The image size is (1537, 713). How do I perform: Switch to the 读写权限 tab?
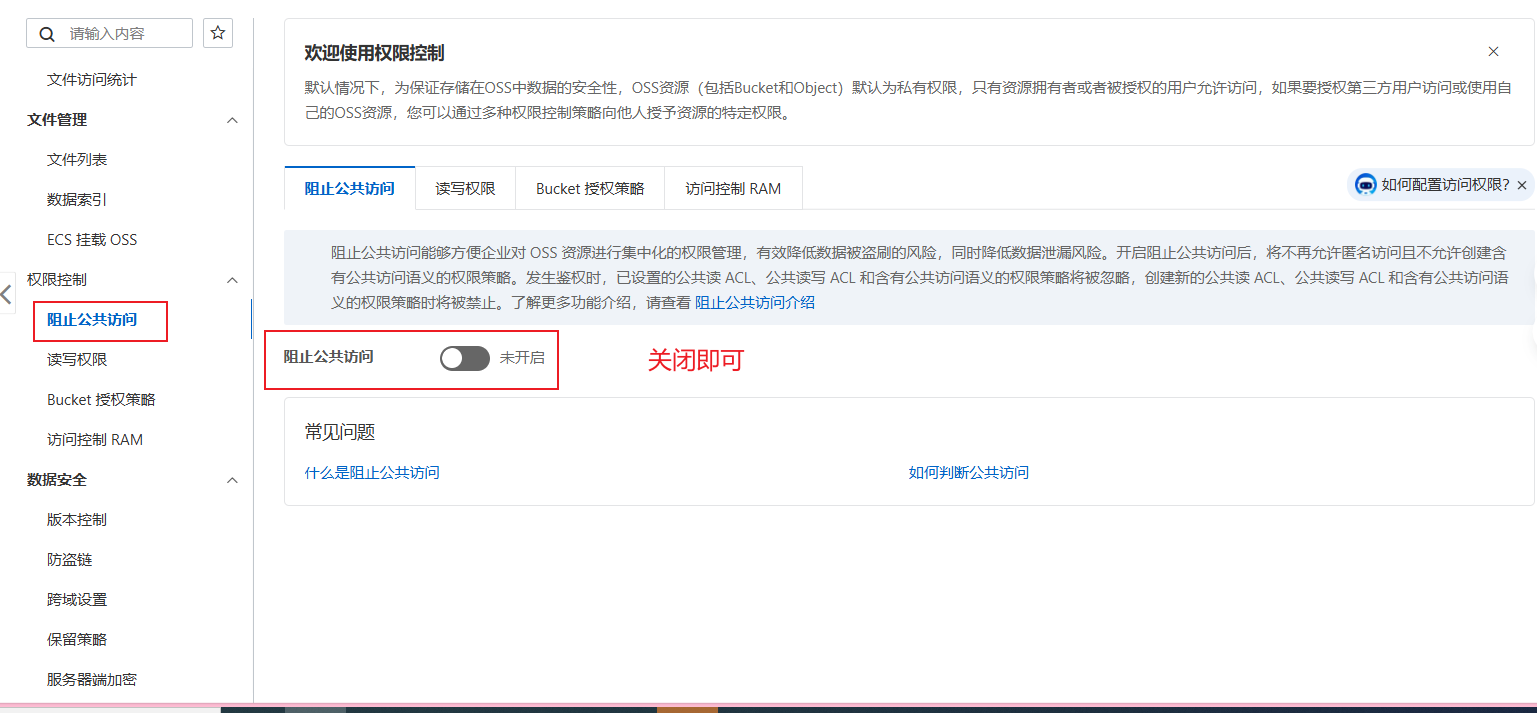pos(465,188)
